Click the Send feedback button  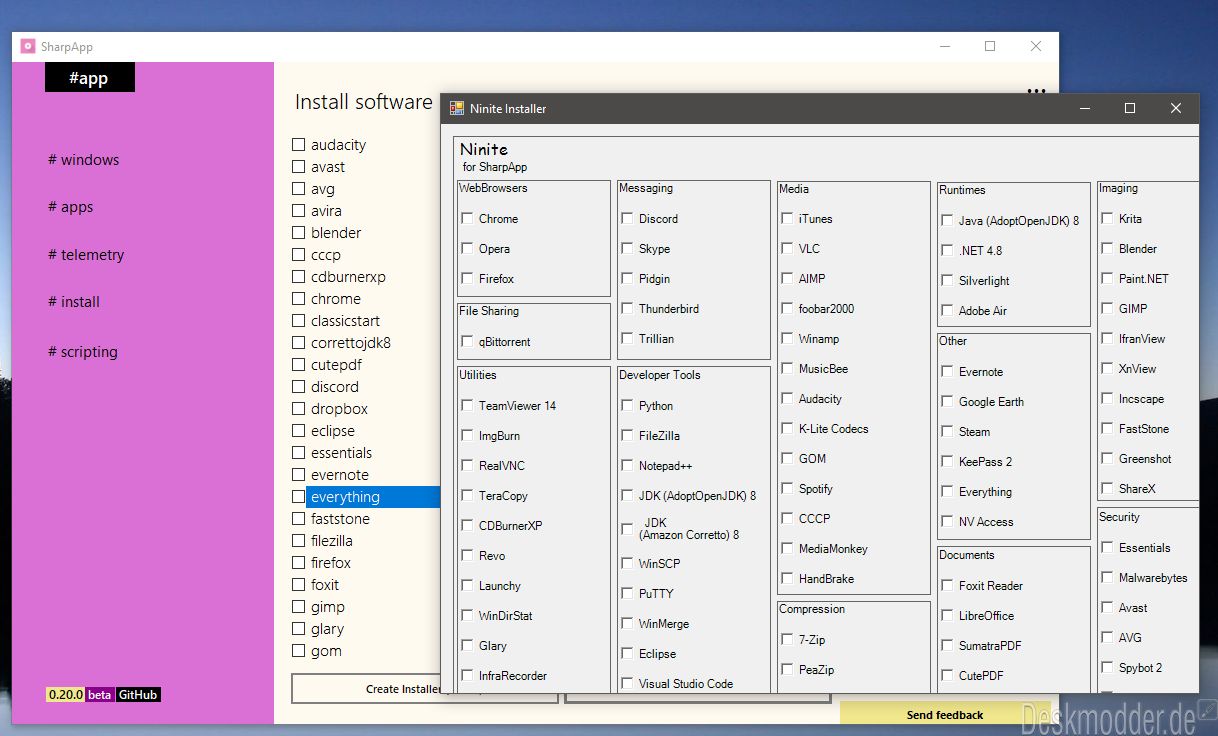[945, 714]
